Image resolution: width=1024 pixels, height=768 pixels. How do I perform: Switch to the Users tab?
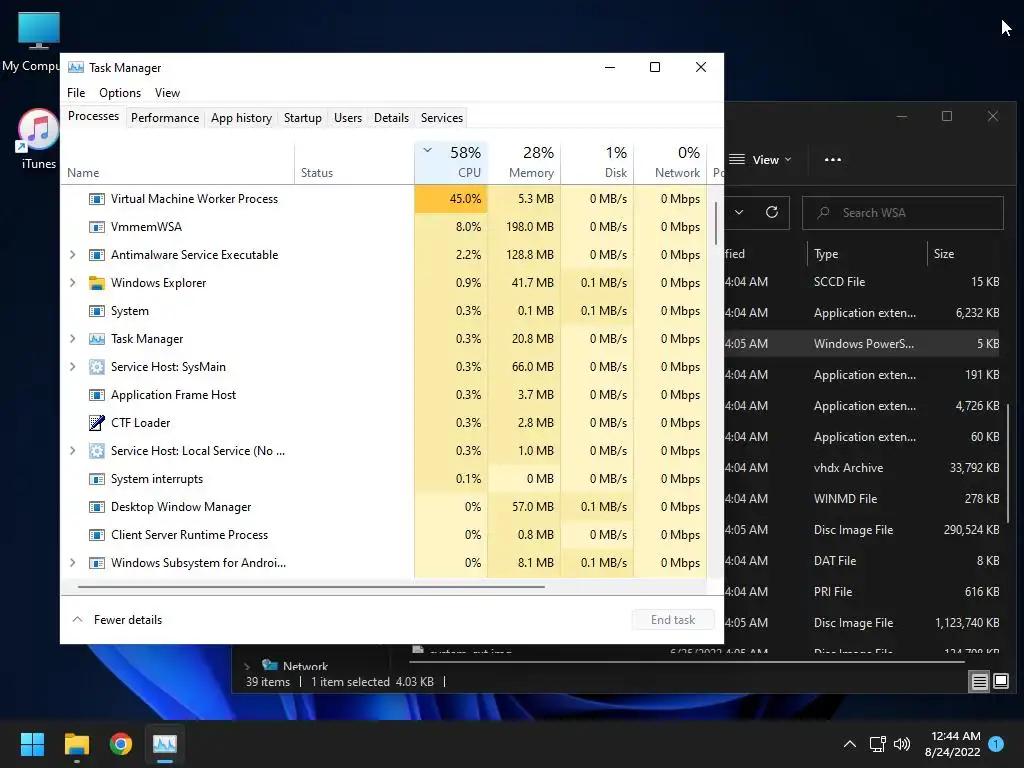(347, 118)
